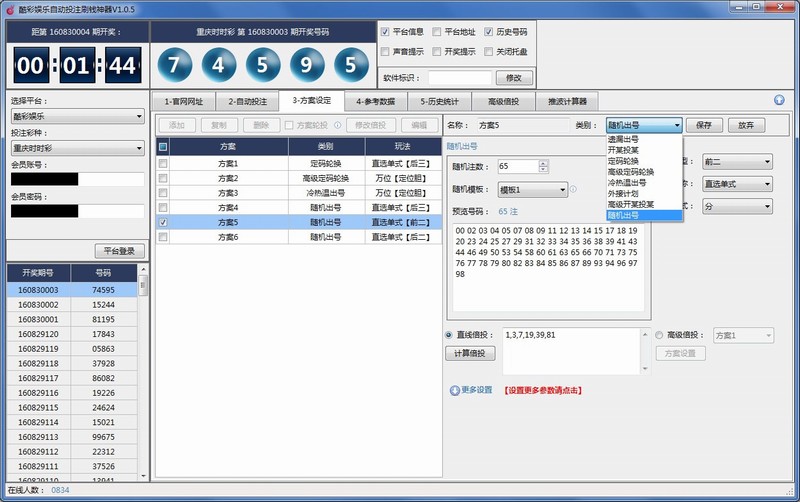Screen dimensions: 800x502
Task: Click the info icon beside 随机模板 dropdown
Action: tap(574, 189)
